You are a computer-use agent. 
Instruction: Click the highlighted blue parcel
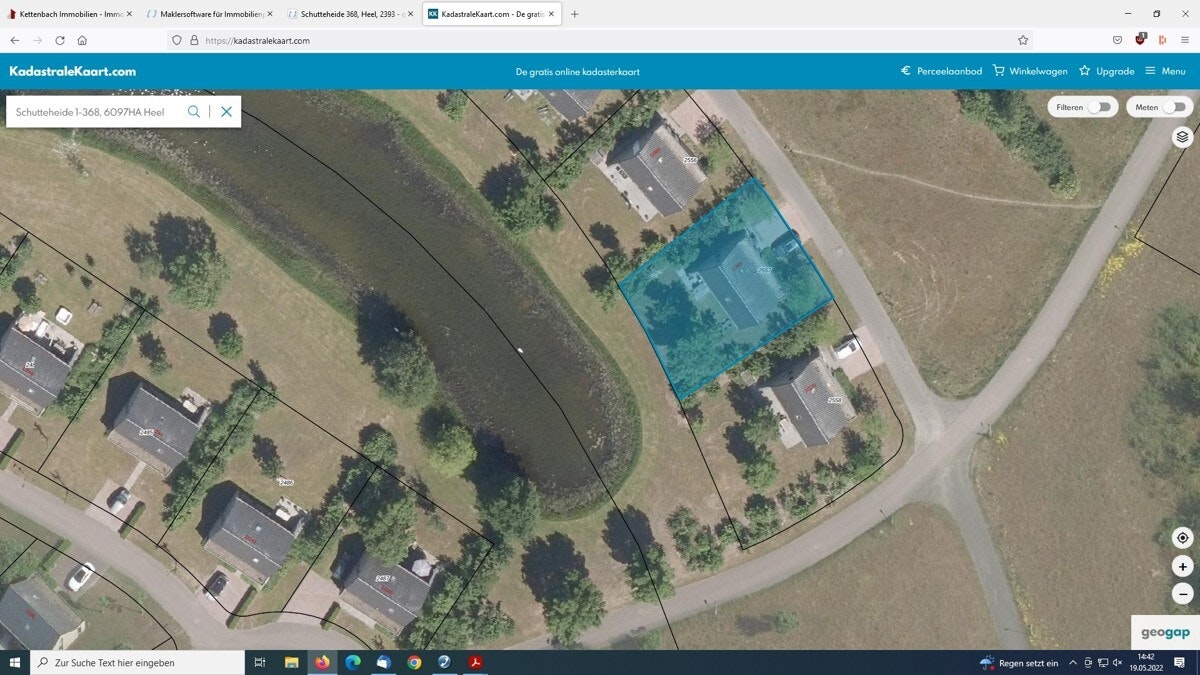tap(725, 290)
